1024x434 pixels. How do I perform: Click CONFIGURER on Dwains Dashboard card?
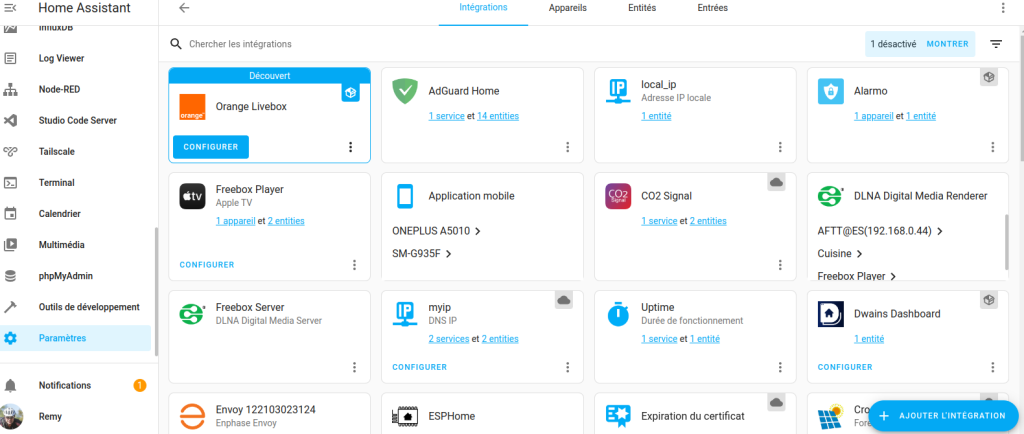click(x=845, y=367)
